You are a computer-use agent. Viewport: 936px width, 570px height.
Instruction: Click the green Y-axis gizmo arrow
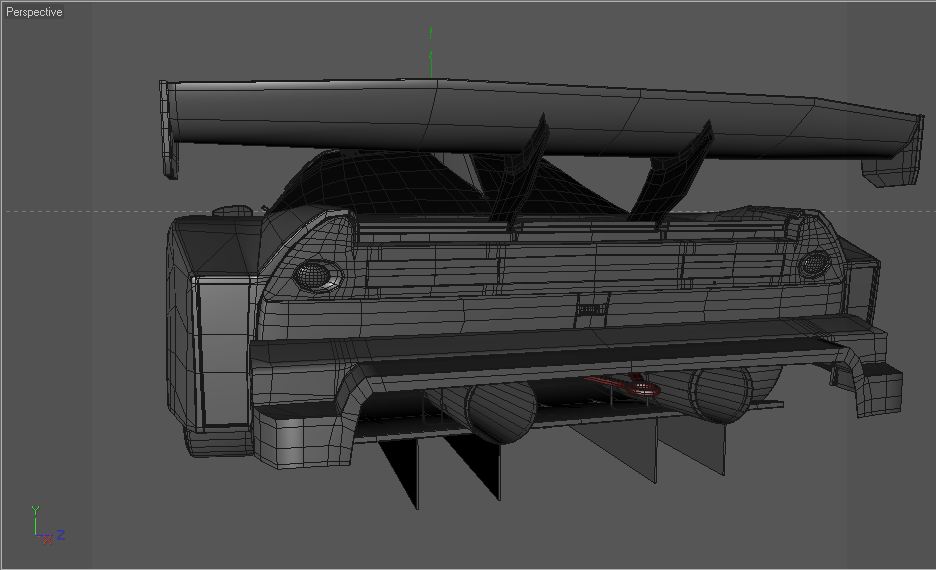coord(430,53)
